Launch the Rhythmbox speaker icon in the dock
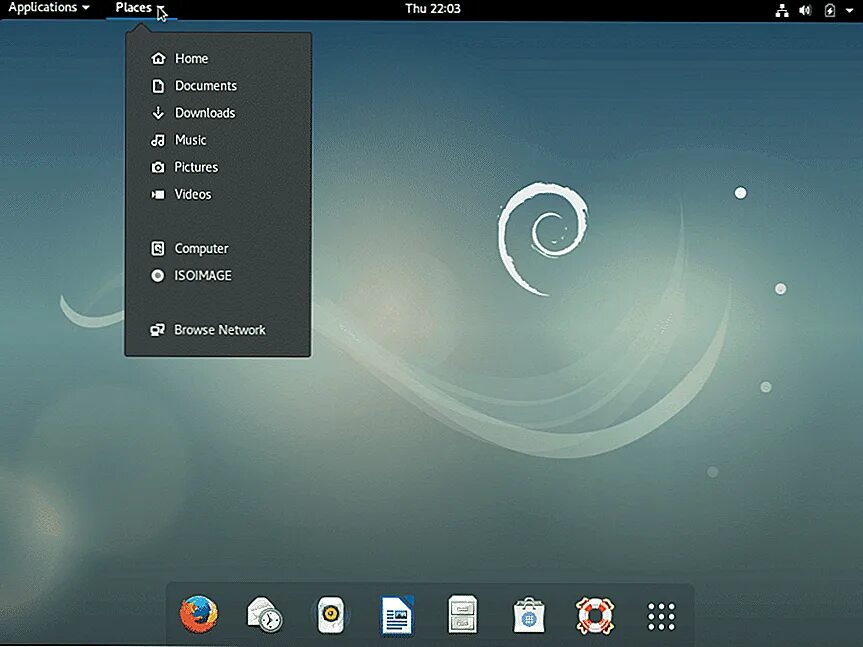Viewport: 863px width, 647px height. point(330,614)
